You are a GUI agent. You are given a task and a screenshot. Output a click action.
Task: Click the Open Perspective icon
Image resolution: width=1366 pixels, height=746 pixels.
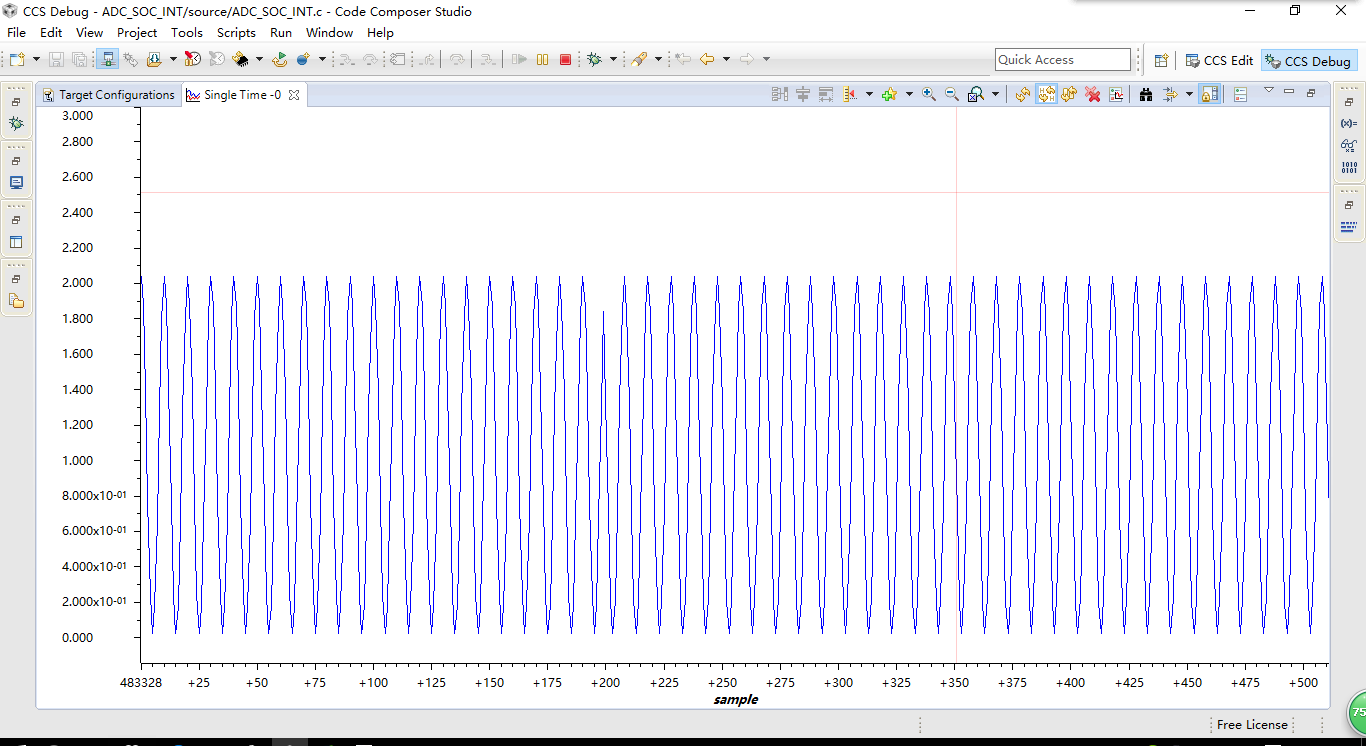[1161, 60]
